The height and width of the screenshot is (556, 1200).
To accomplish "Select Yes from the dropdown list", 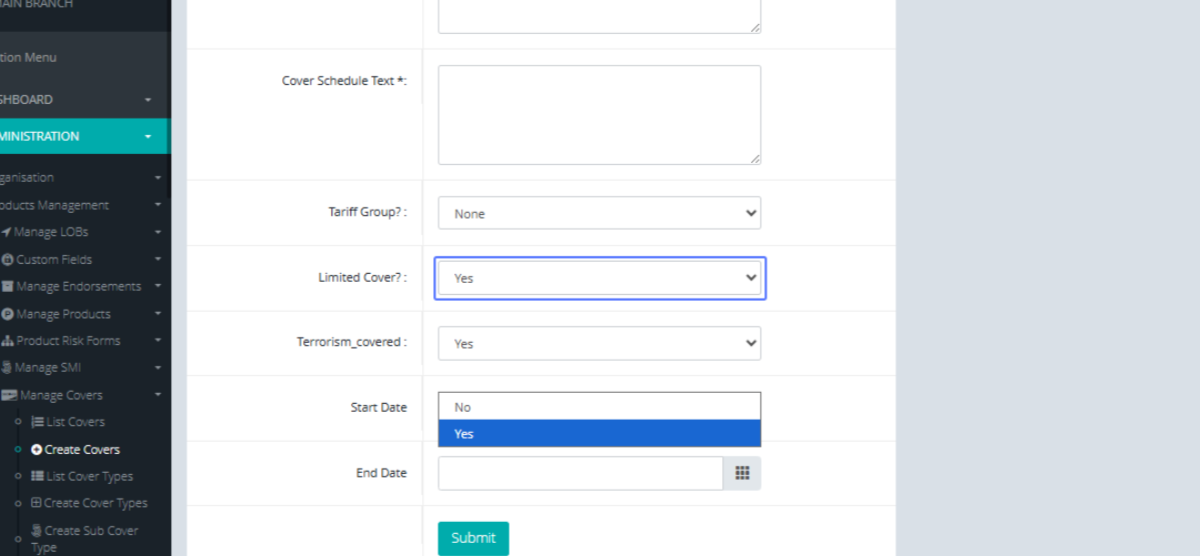I will pyautogui.click(x=599, y=433).
